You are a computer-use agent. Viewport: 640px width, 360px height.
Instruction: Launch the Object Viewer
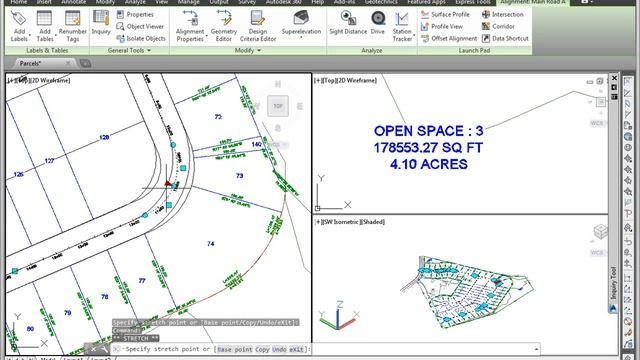point(140,26)
